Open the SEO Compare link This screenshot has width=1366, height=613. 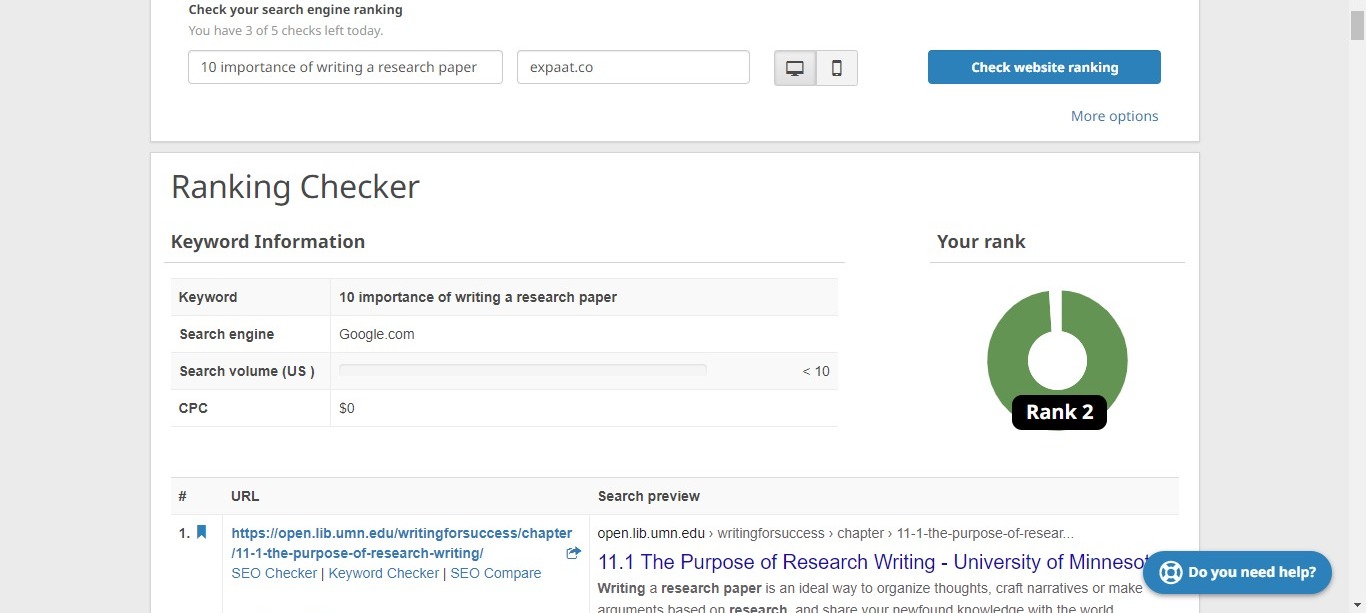[x=495, y=573]
